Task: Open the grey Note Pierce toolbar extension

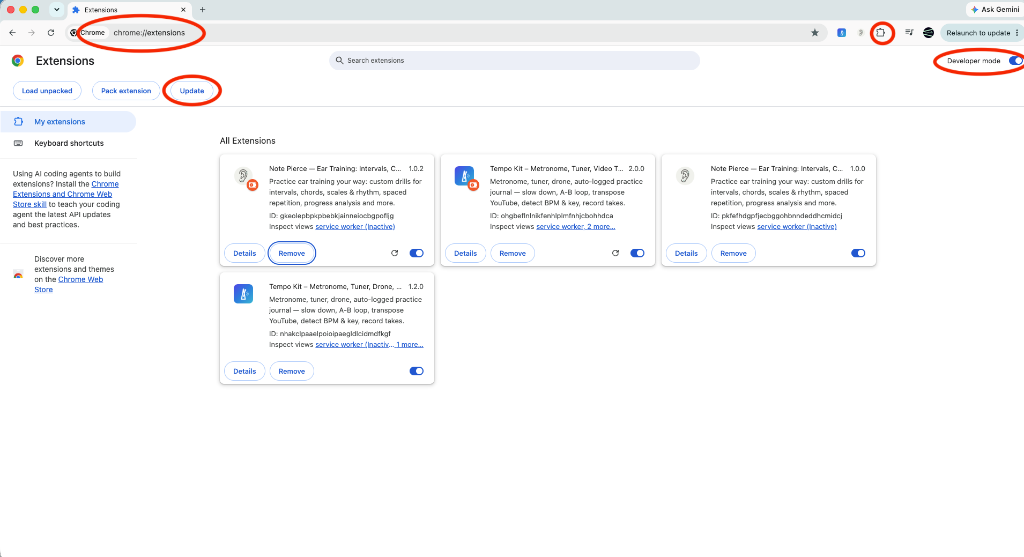Action: 861,33
